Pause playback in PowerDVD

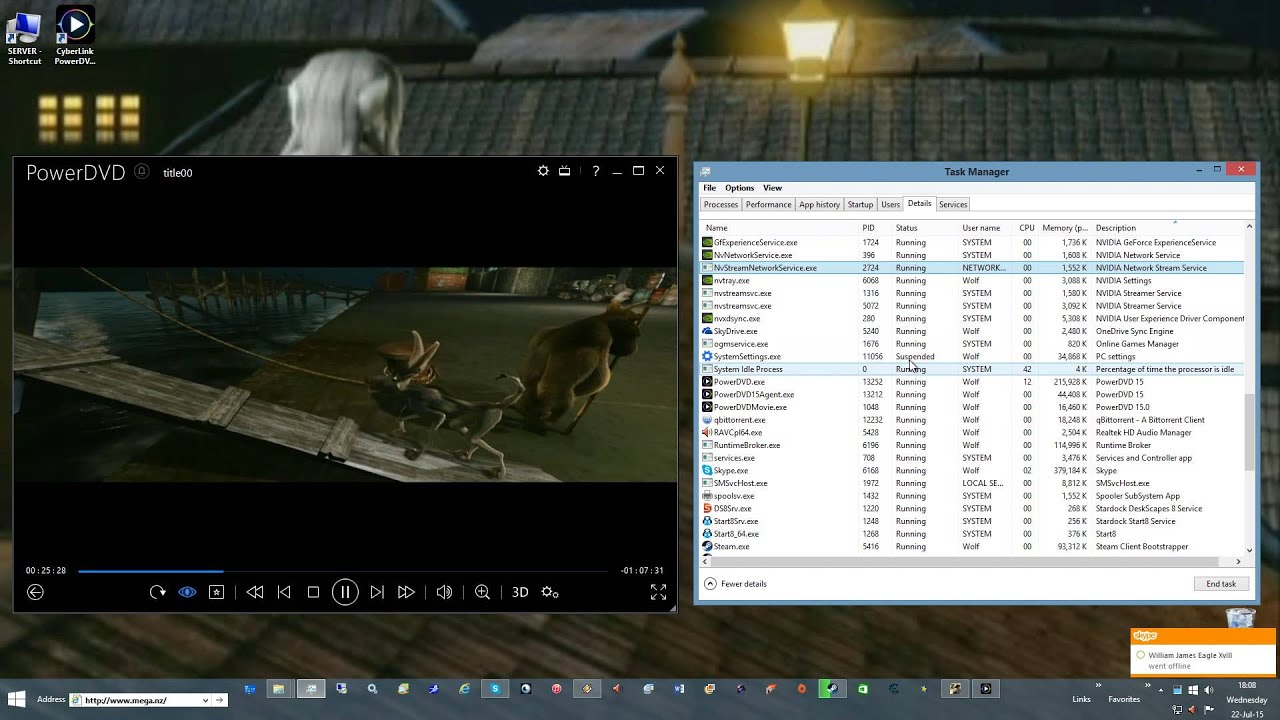tap(345, 592)
